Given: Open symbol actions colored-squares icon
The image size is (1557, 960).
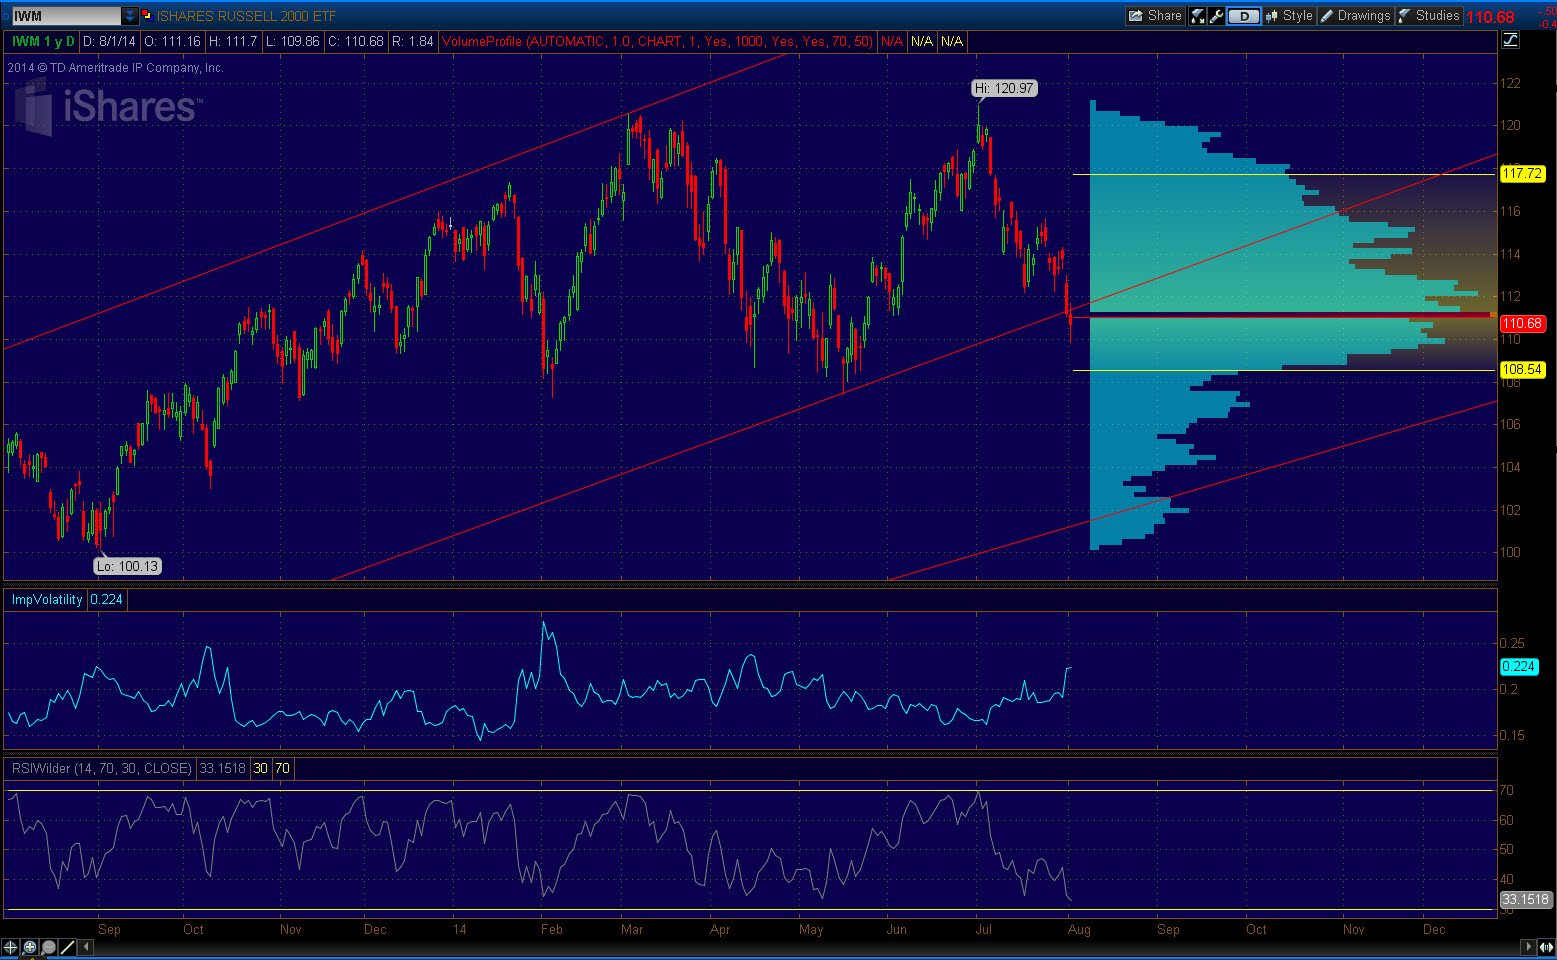Looking at the screenshot, I should point(146,16).
